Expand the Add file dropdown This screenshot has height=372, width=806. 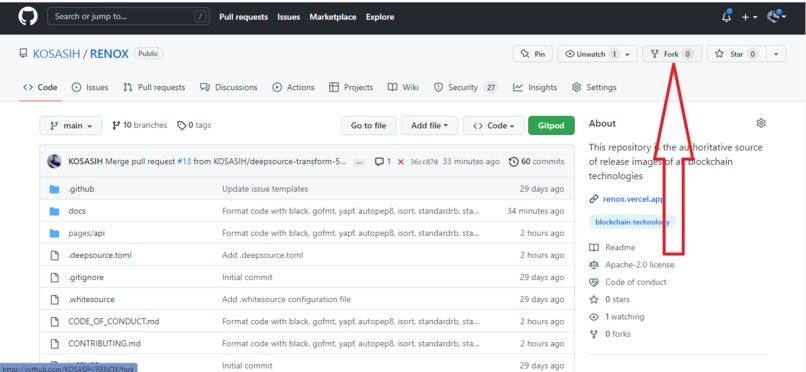click(430, 125)
